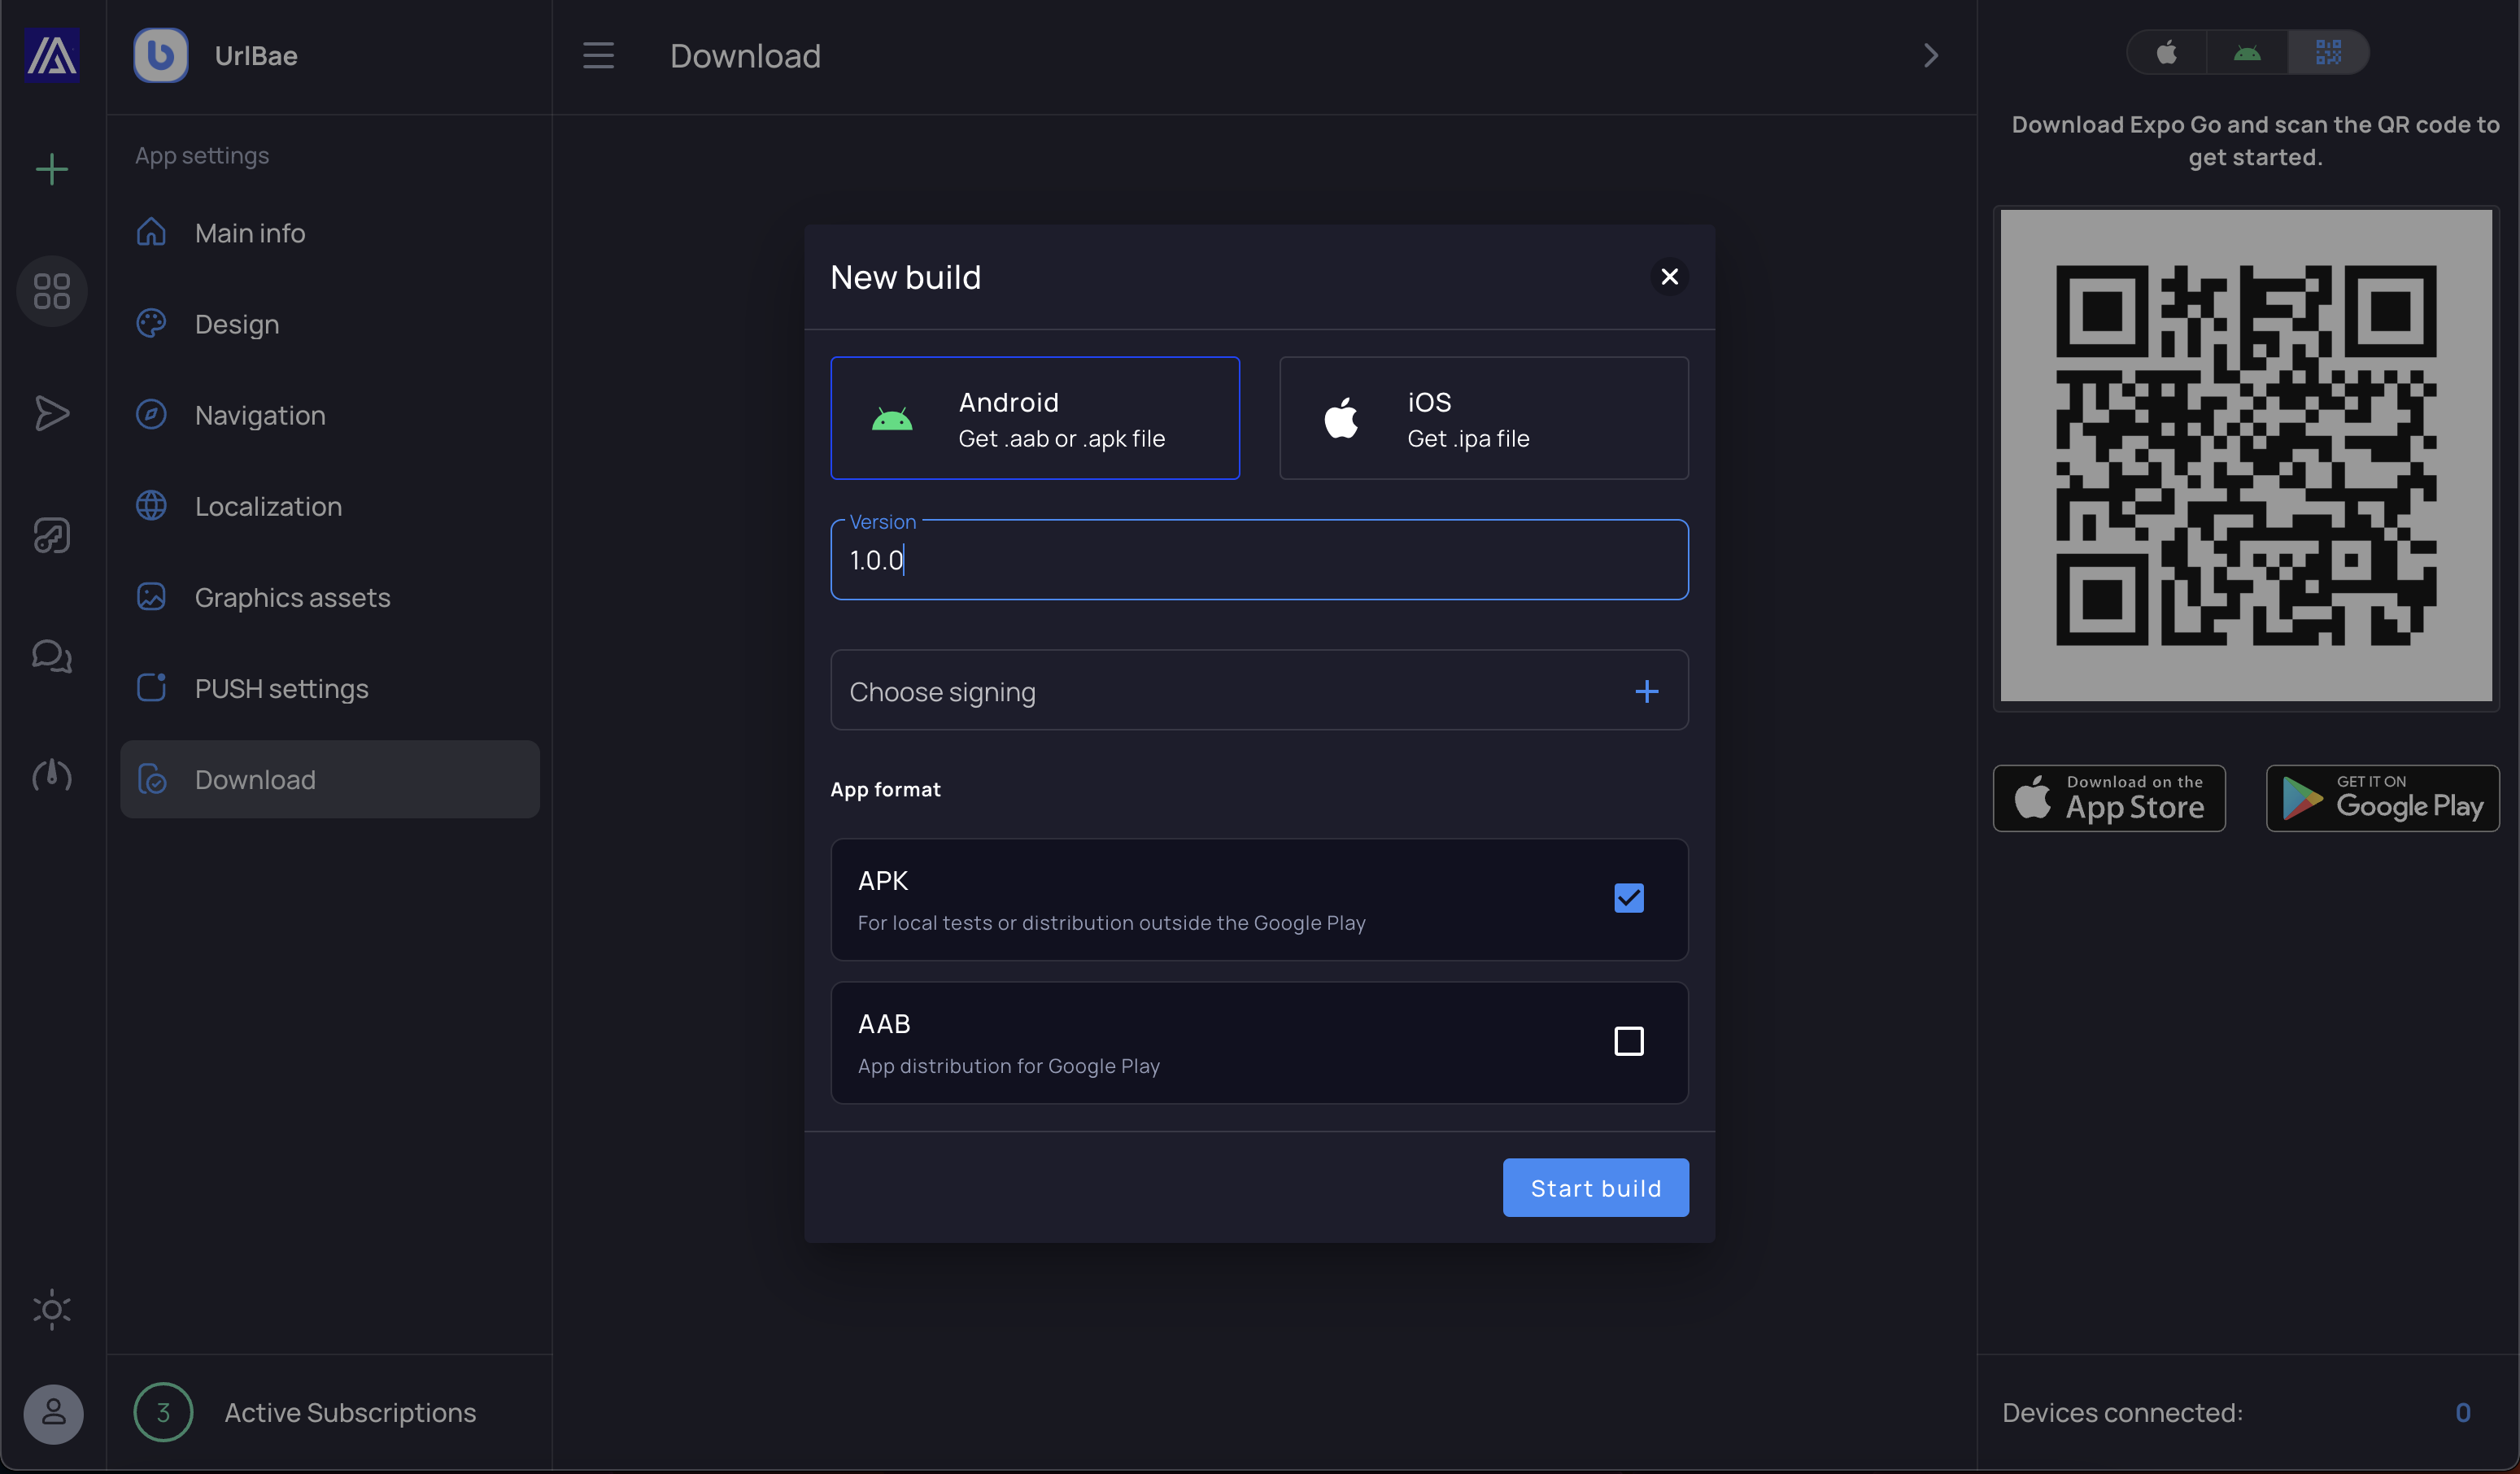Select the iOS build platform card
Image resolution: width=2520 pixels, height=1474 pixels.
pyautogui.click(x=1484, y=418)
